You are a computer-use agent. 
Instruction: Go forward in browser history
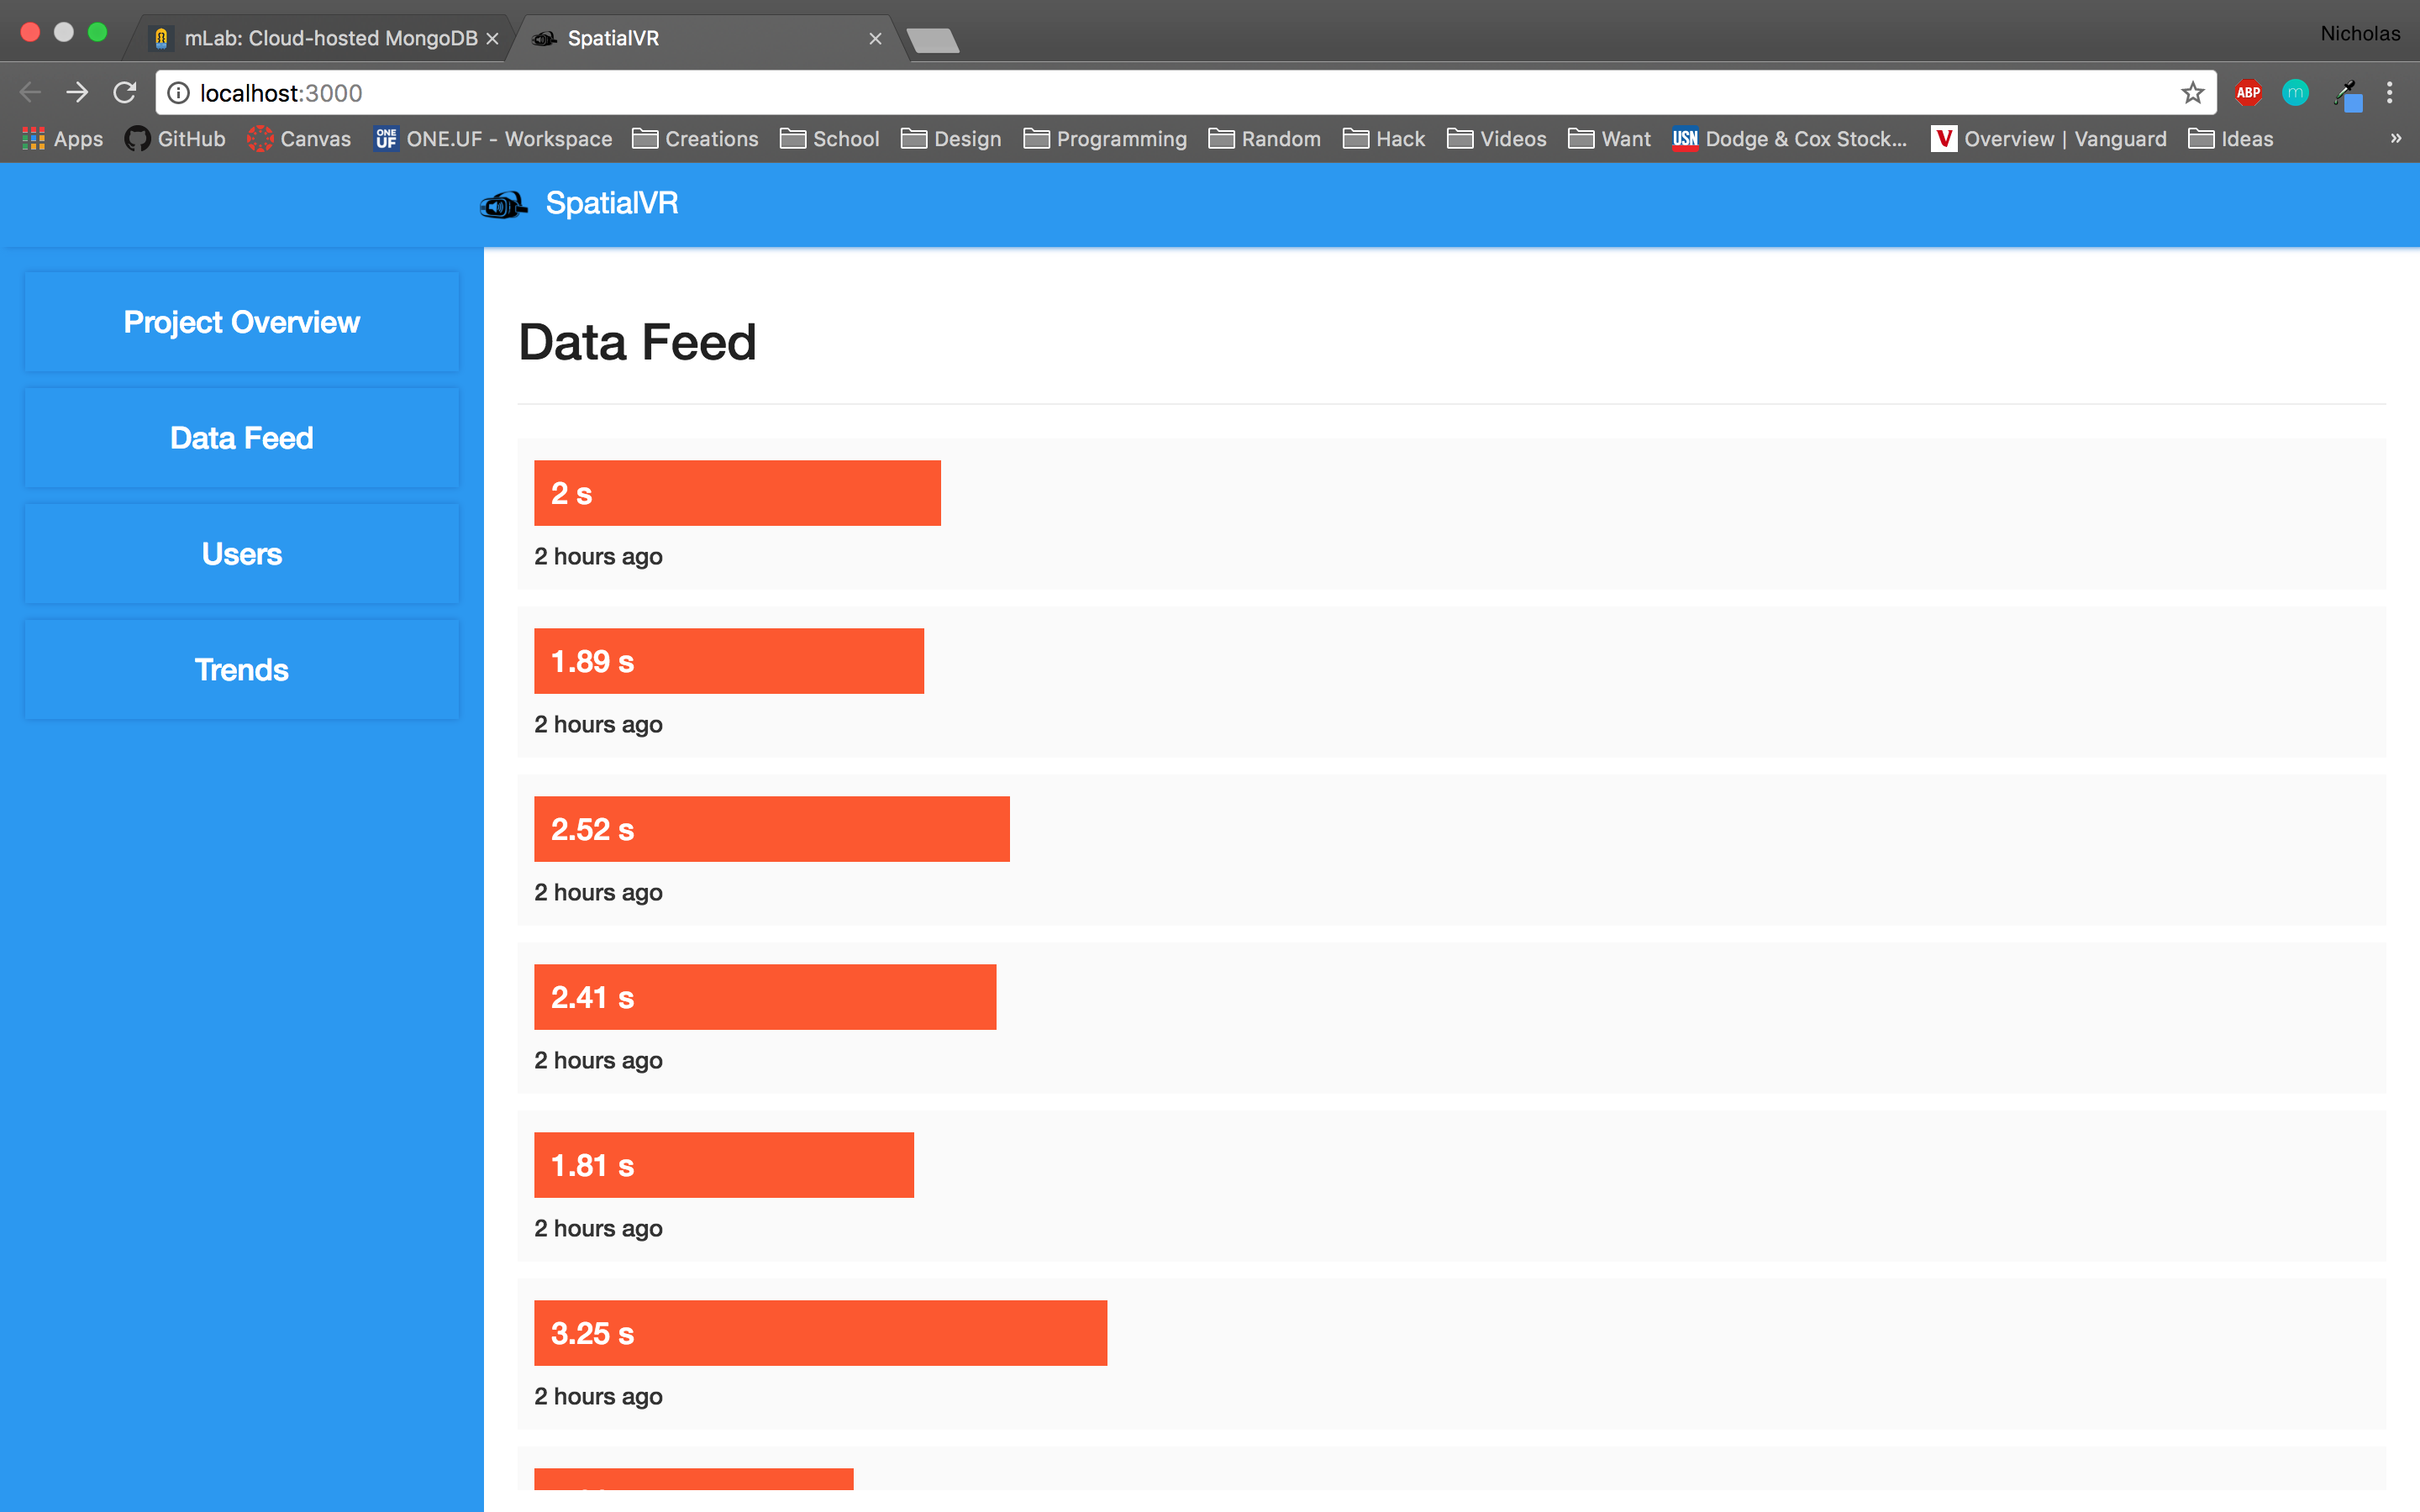pos(77,93)
